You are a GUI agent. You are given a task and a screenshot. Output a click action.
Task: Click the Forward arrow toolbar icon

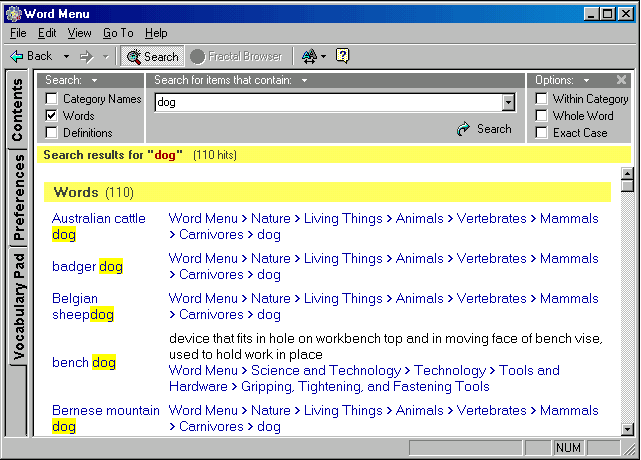[87, 56]
